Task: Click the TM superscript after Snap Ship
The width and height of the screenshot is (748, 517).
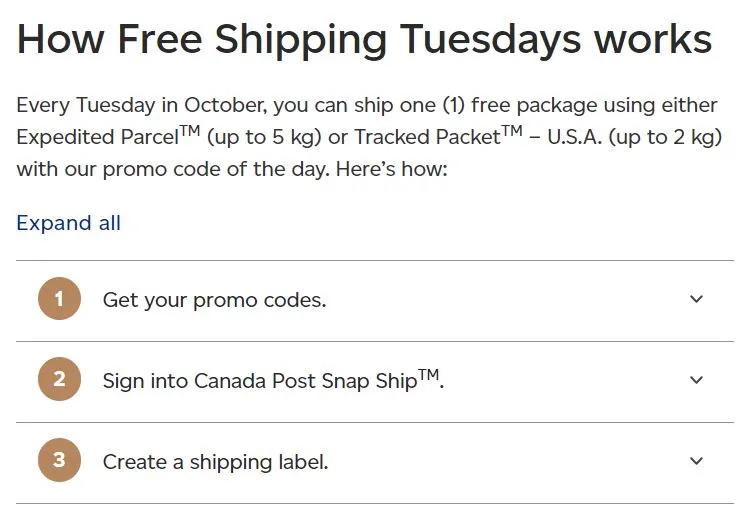Action: (428, 374)
